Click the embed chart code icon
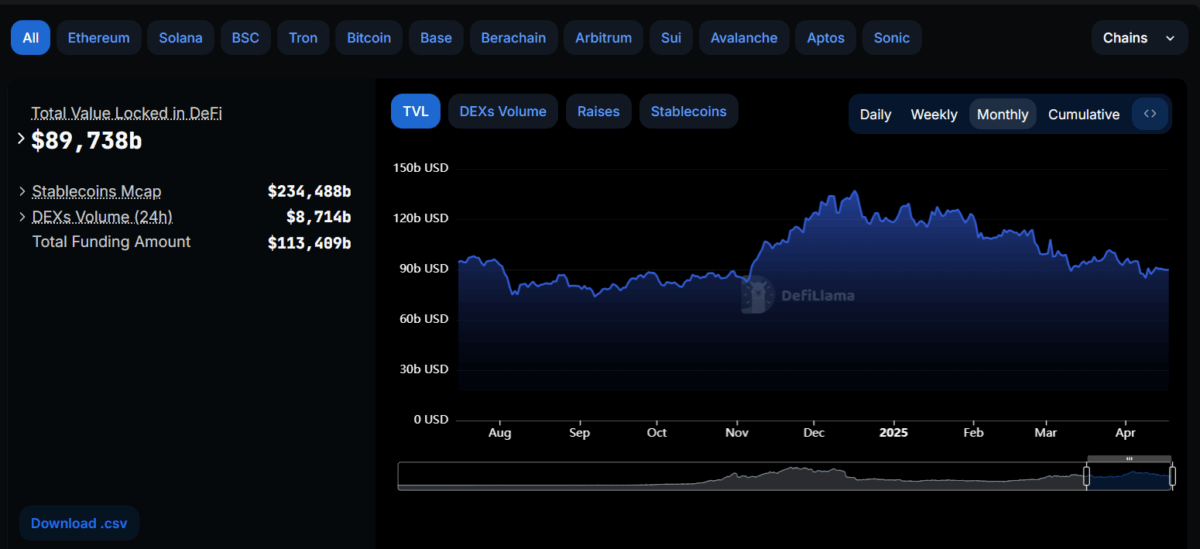Image resolution: width=1200 pixels, height=549 pixels. [1150, 114]
